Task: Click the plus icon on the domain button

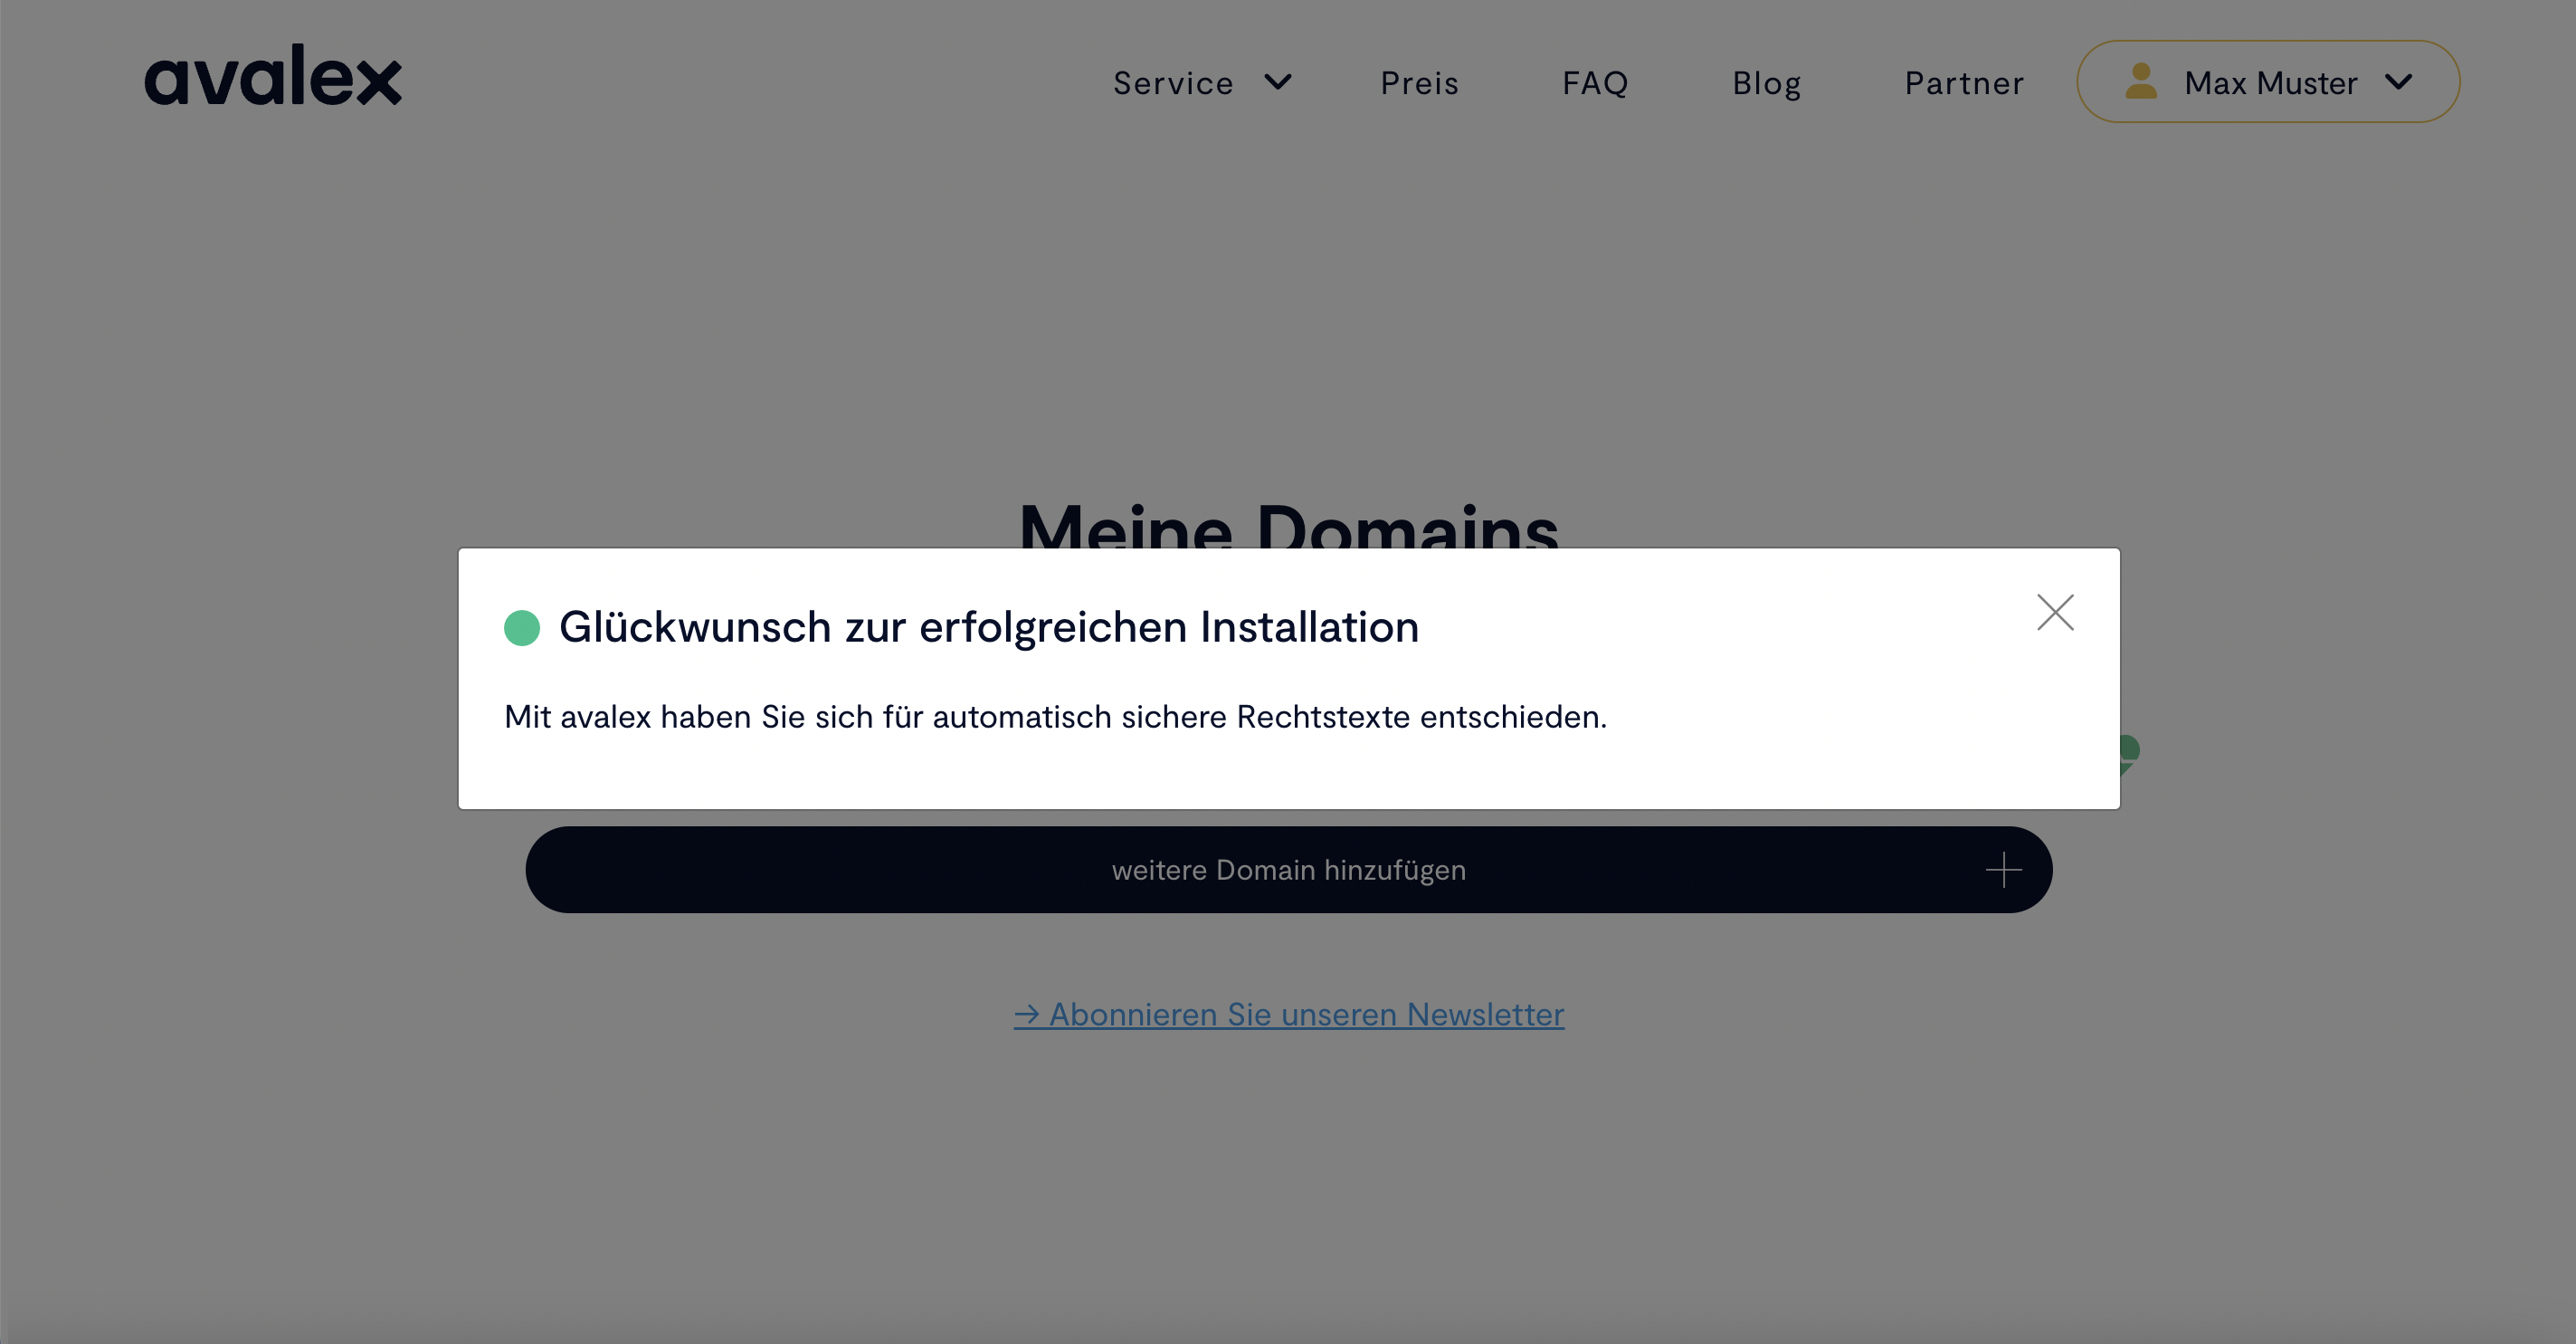Action: pos(2004,869)
